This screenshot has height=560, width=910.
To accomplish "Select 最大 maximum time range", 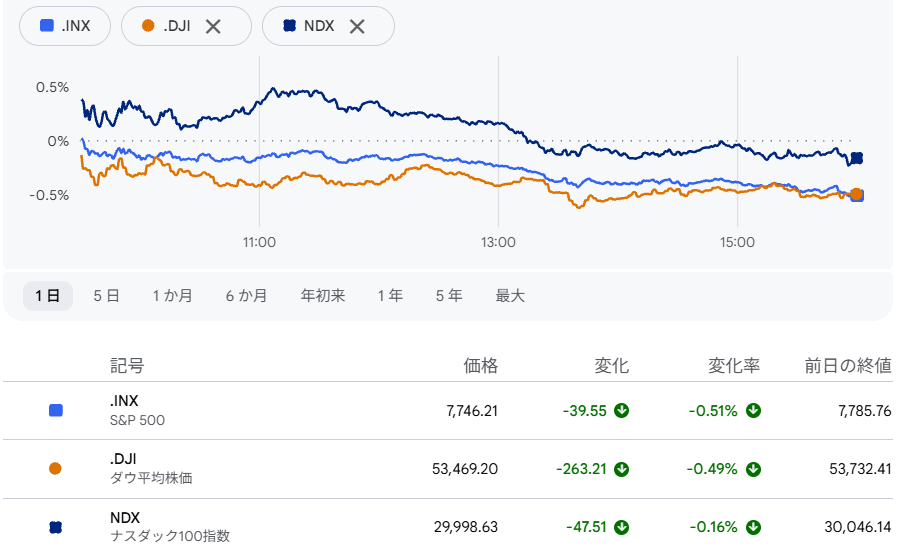I will coord(510,296).
